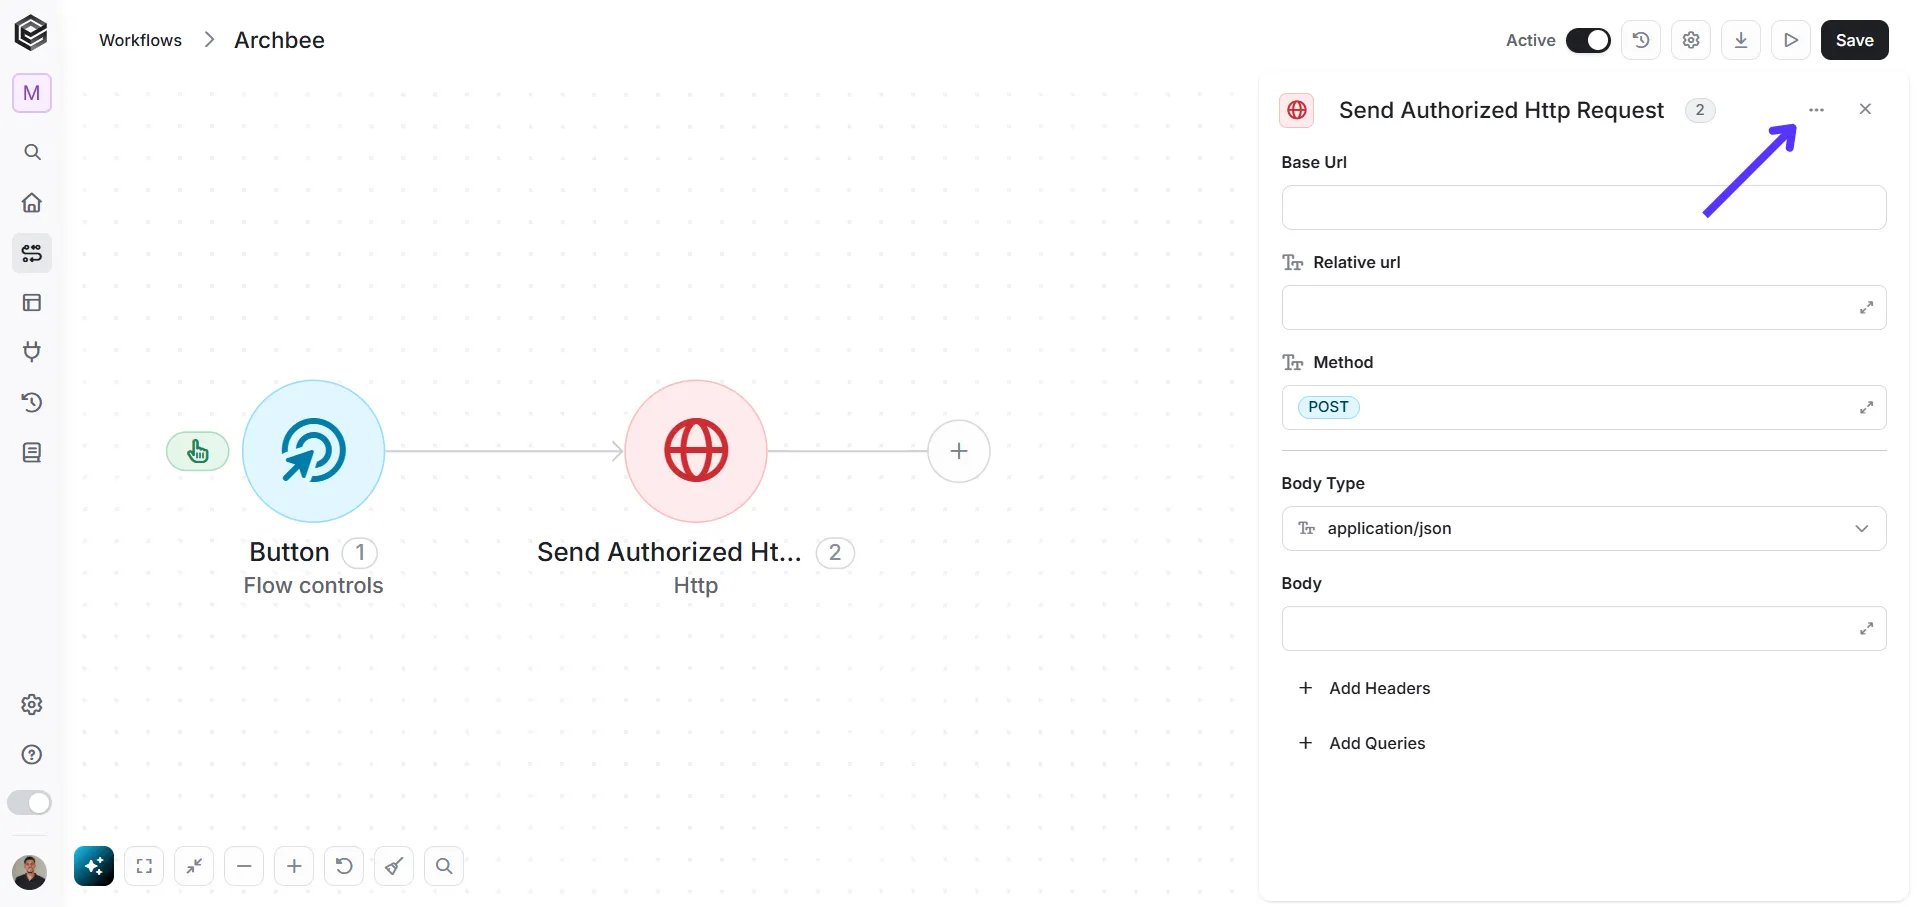The image size is (1917, 907).
Task: Click Add Queries
Action: click(1362, 743)
